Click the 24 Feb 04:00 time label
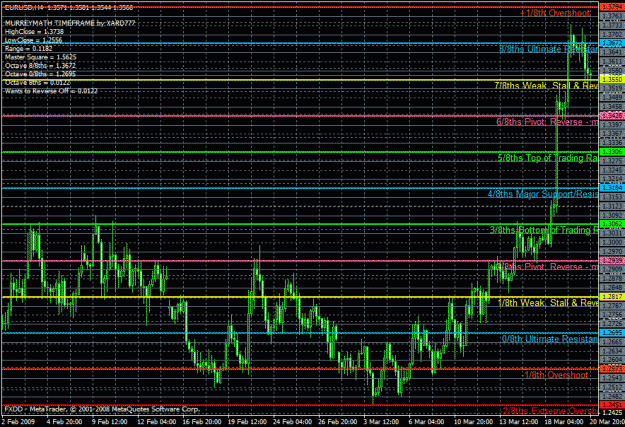 point(293,422)
